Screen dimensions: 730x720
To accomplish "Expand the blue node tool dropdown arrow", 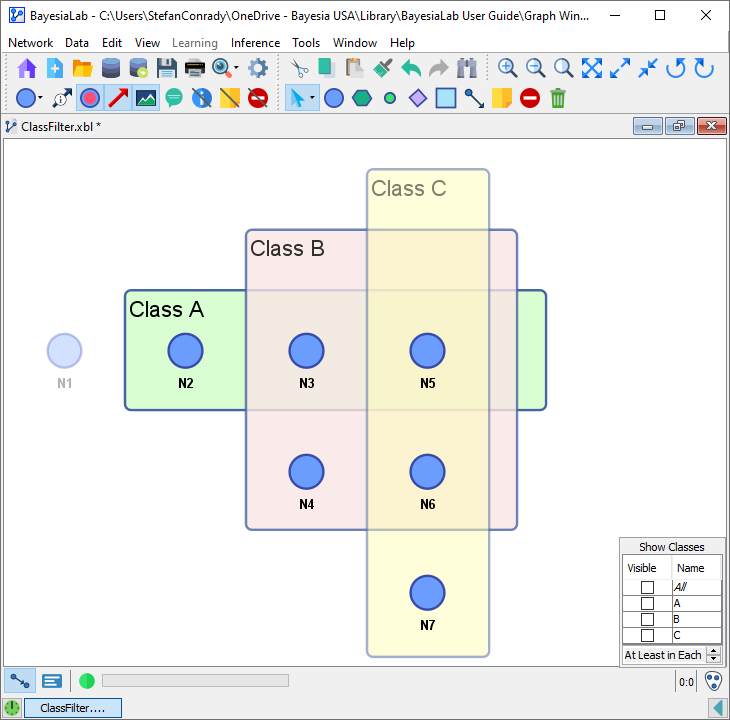I will (40, 98).
